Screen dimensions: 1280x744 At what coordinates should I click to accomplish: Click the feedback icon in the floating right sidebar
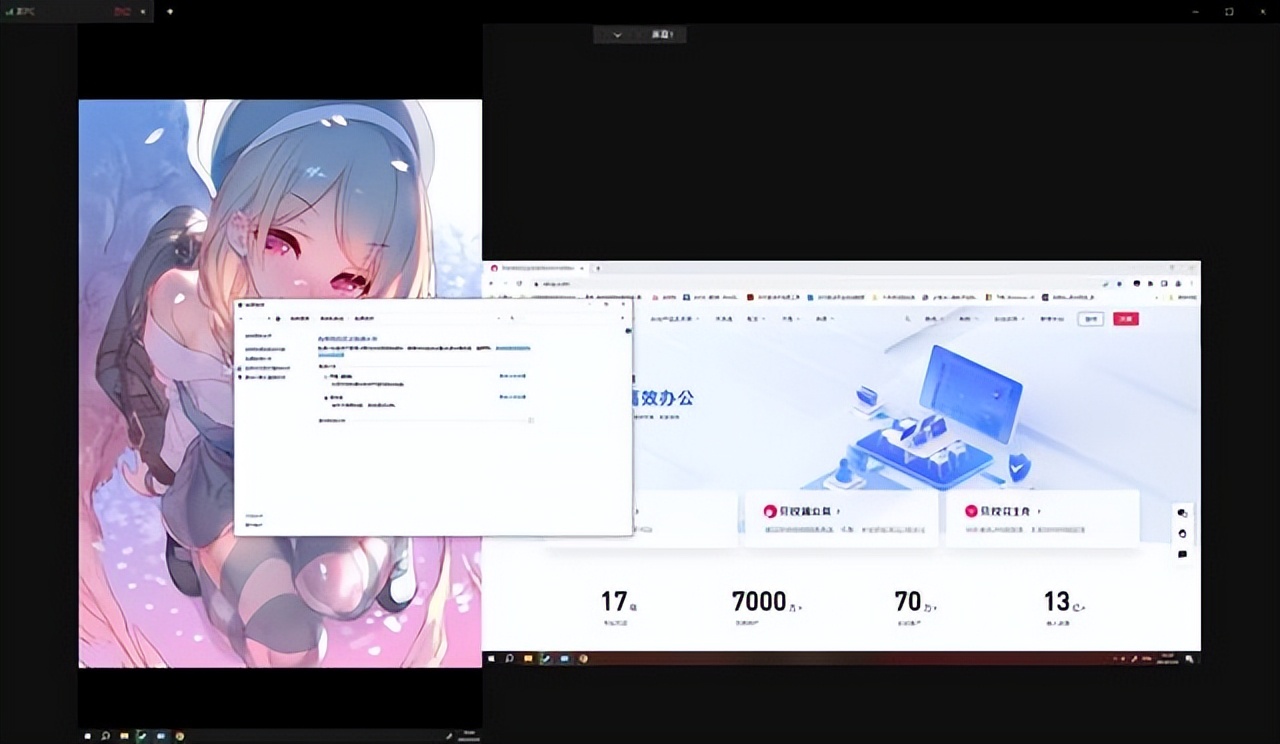1182,553
